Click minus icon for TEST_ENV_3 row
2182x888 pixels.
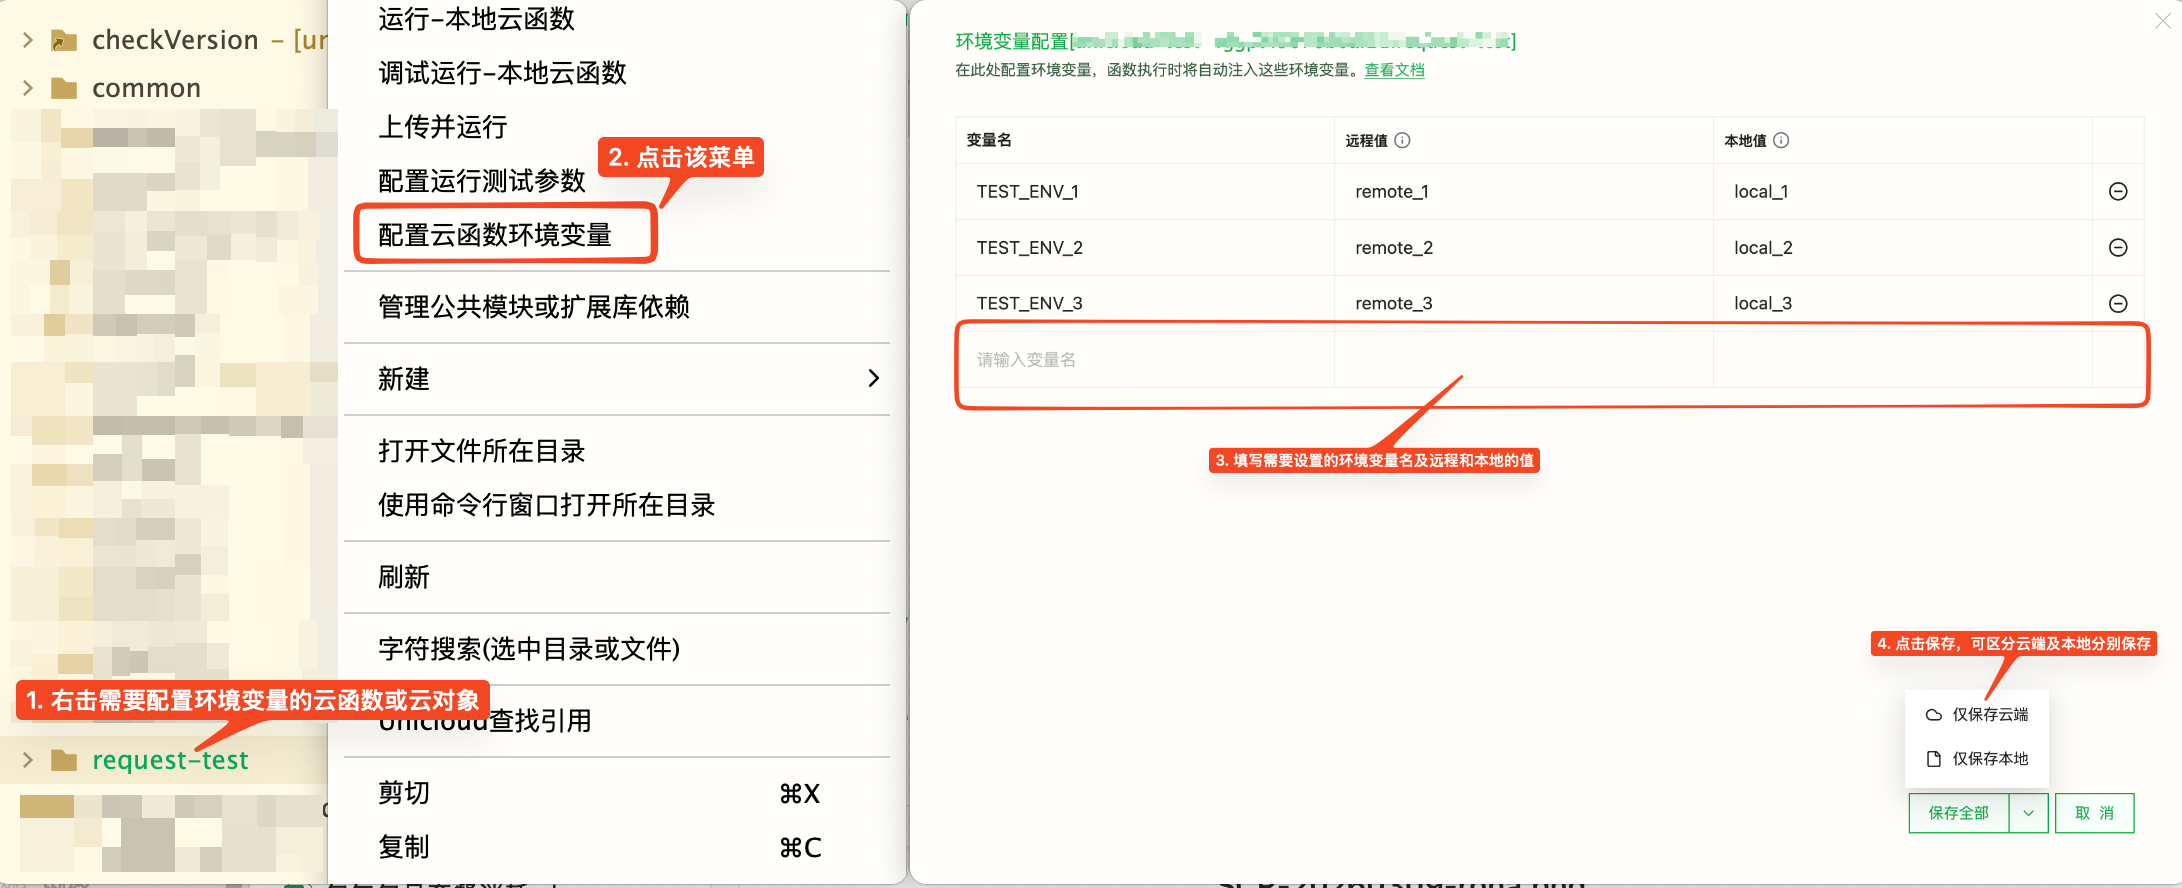pos(2117,304)
